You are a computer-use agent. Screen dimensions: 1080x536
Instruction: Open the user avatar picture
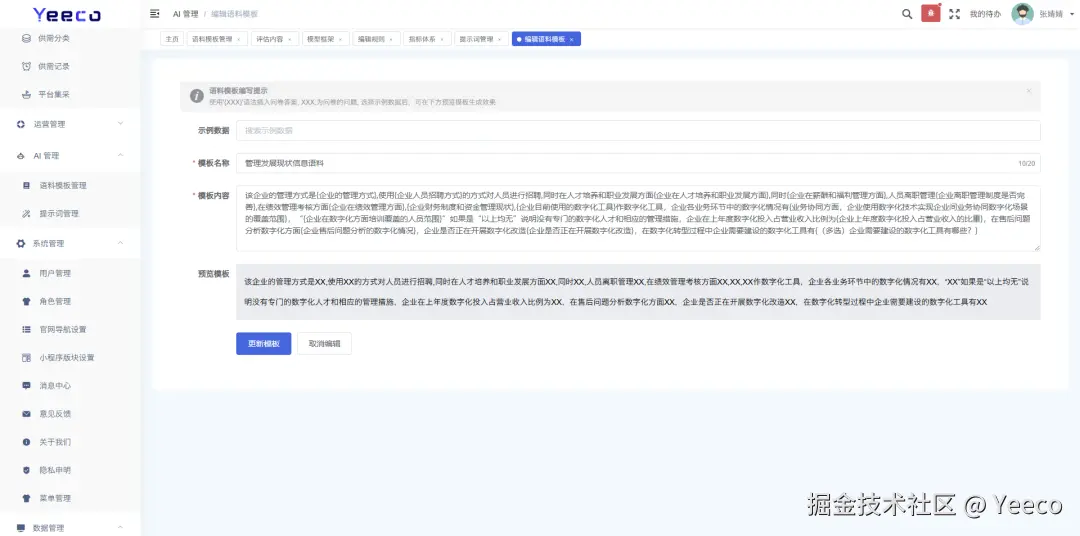pyautogui.click(x=1022, y=14)
